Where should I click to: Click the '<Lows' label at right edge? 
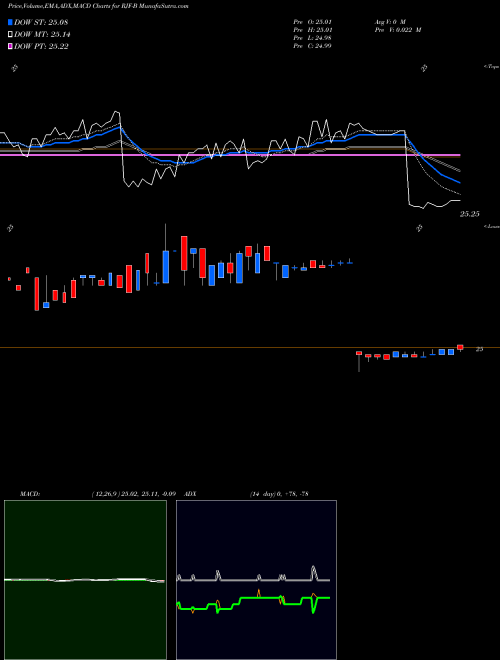click(x=492, y=226)
